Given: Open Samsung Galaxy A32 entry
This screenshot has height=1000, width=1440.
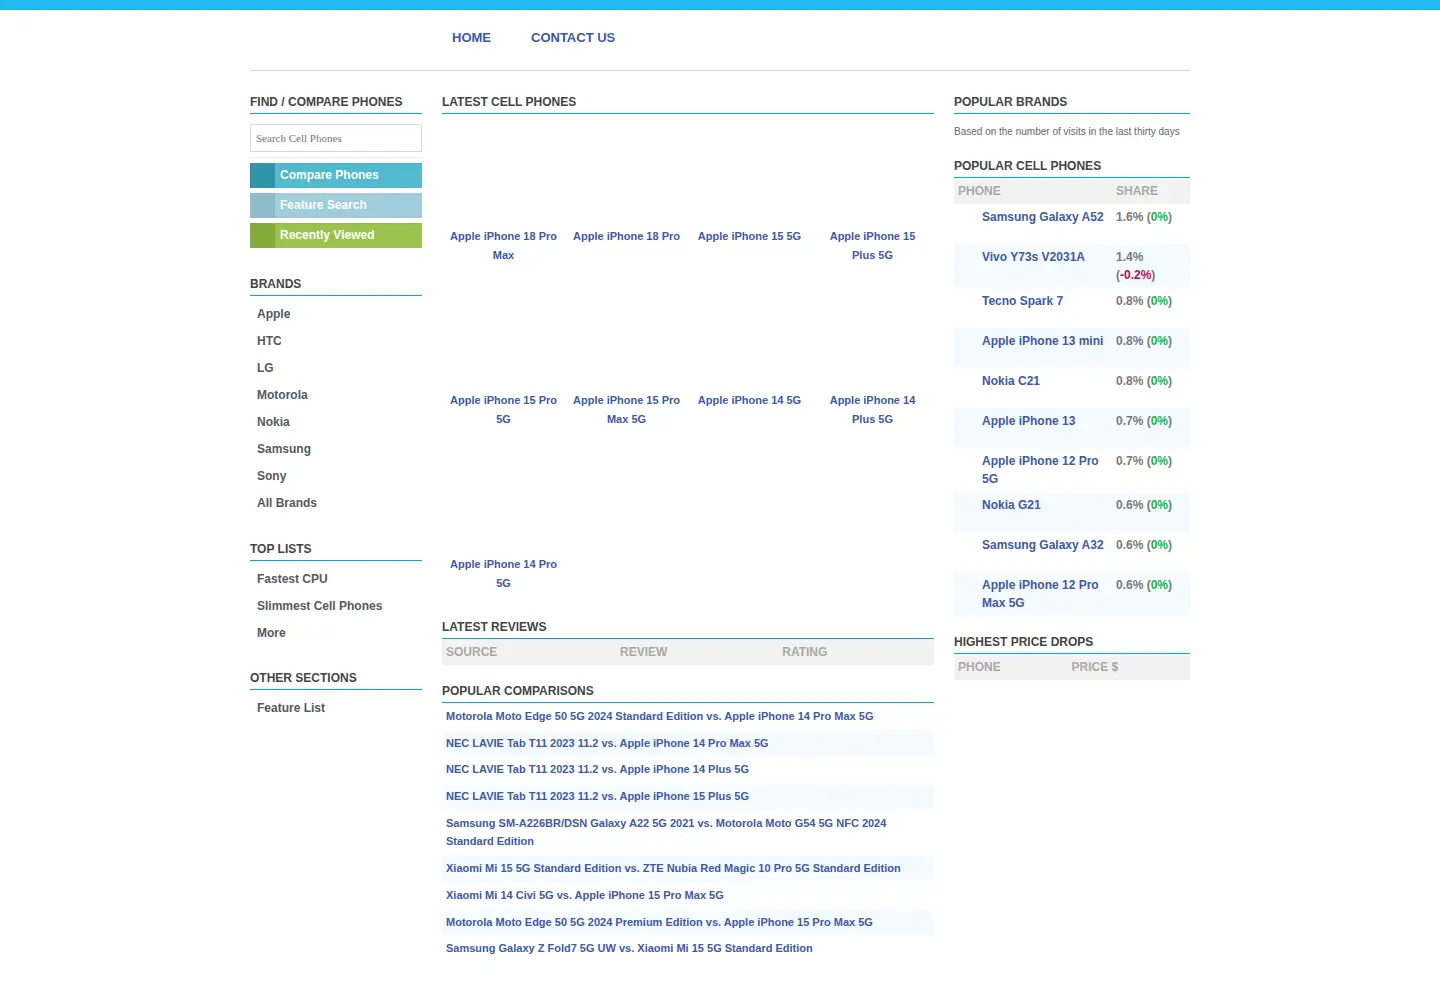Looking at the screenshot, I should tap(1043, 545).
